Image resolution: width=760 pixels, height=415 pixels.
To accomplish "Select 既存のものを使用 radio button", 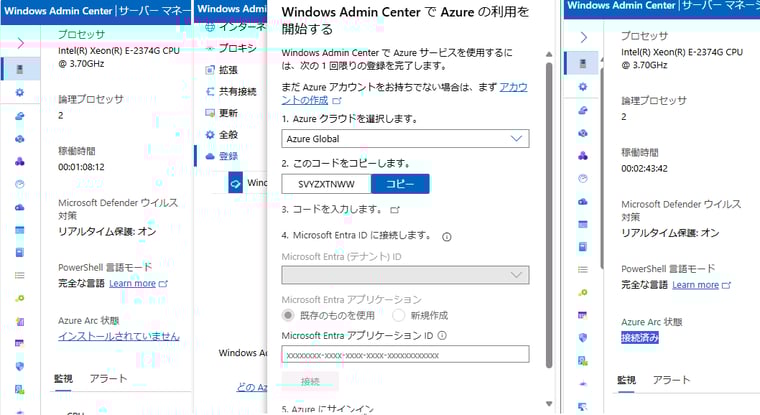I will click(288, 316).
